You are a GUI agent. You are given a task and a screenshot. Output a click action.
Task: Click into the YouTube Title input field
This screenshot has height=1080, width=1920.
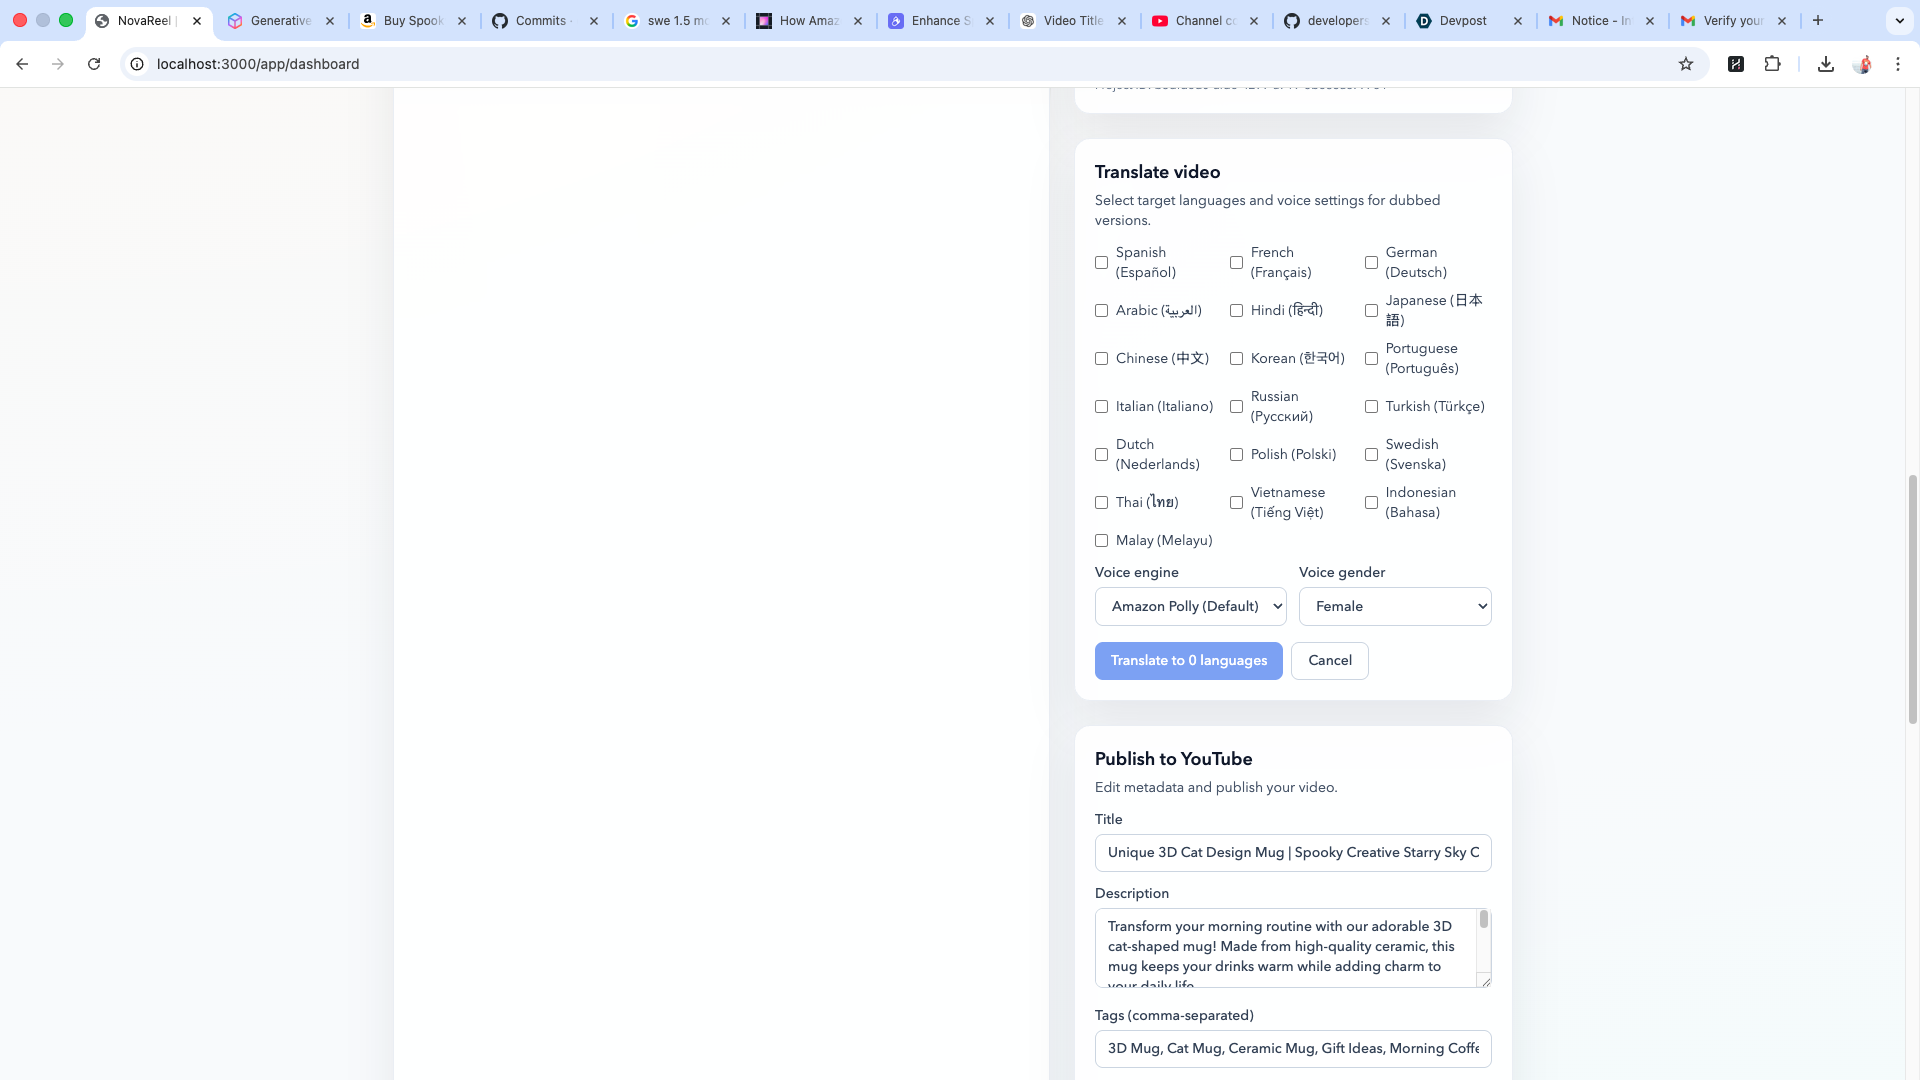click(x=1292, y=853)
